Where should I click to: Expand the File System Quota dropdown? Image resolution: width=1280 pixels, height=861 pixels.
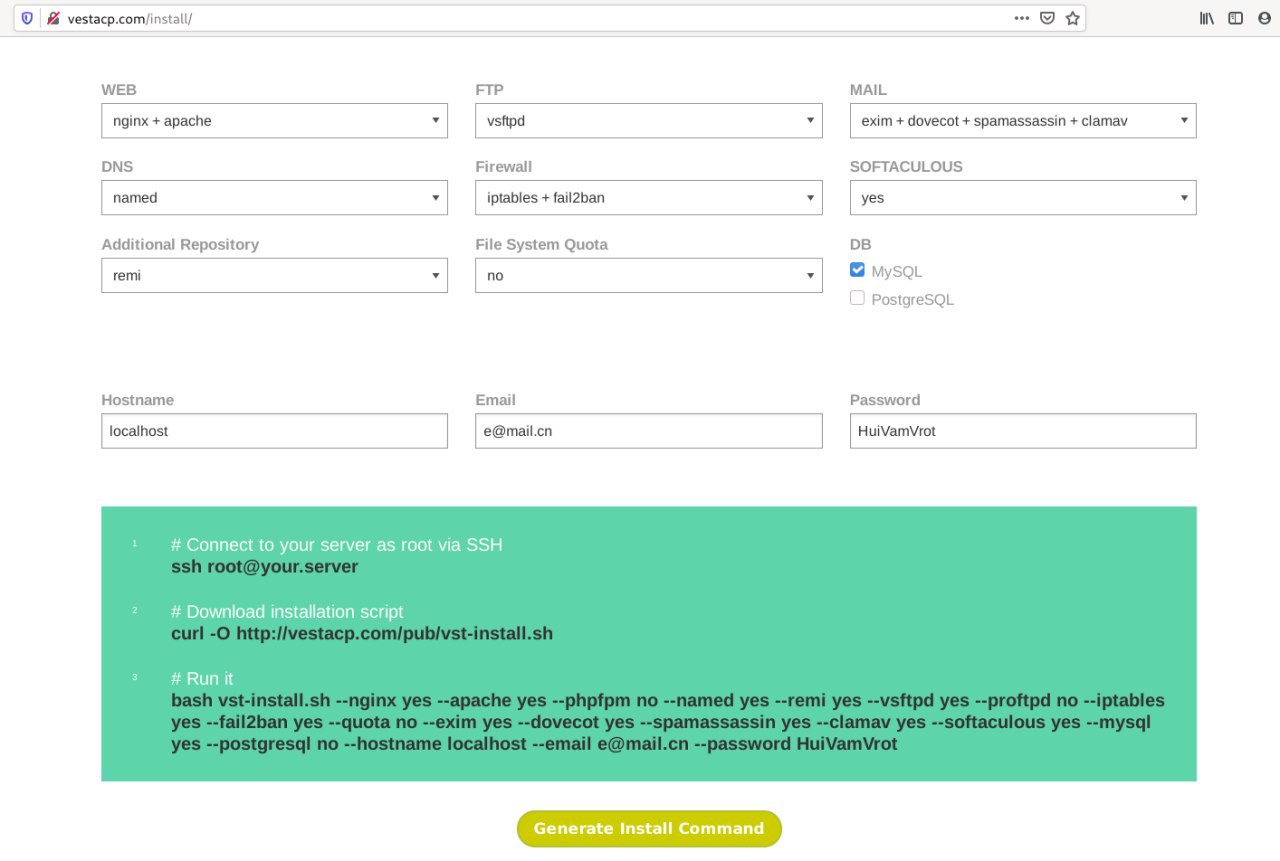649,275
